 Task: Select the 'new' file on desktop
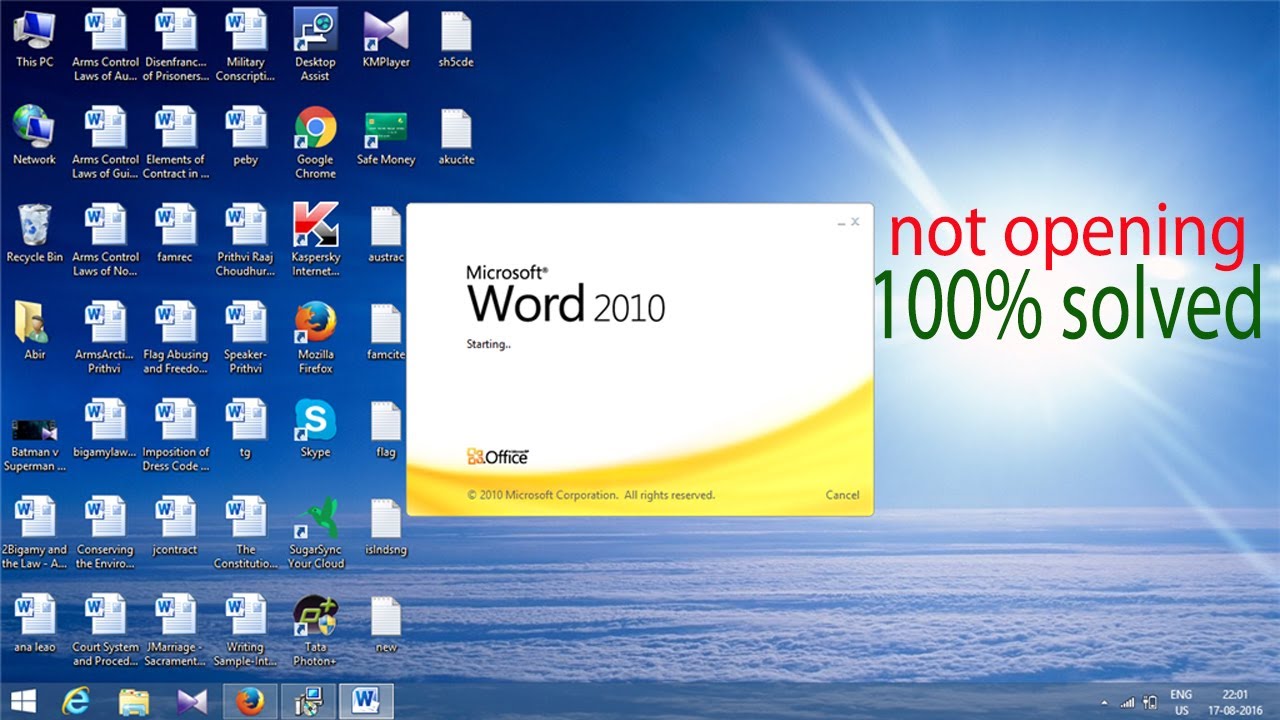[386, 624]
